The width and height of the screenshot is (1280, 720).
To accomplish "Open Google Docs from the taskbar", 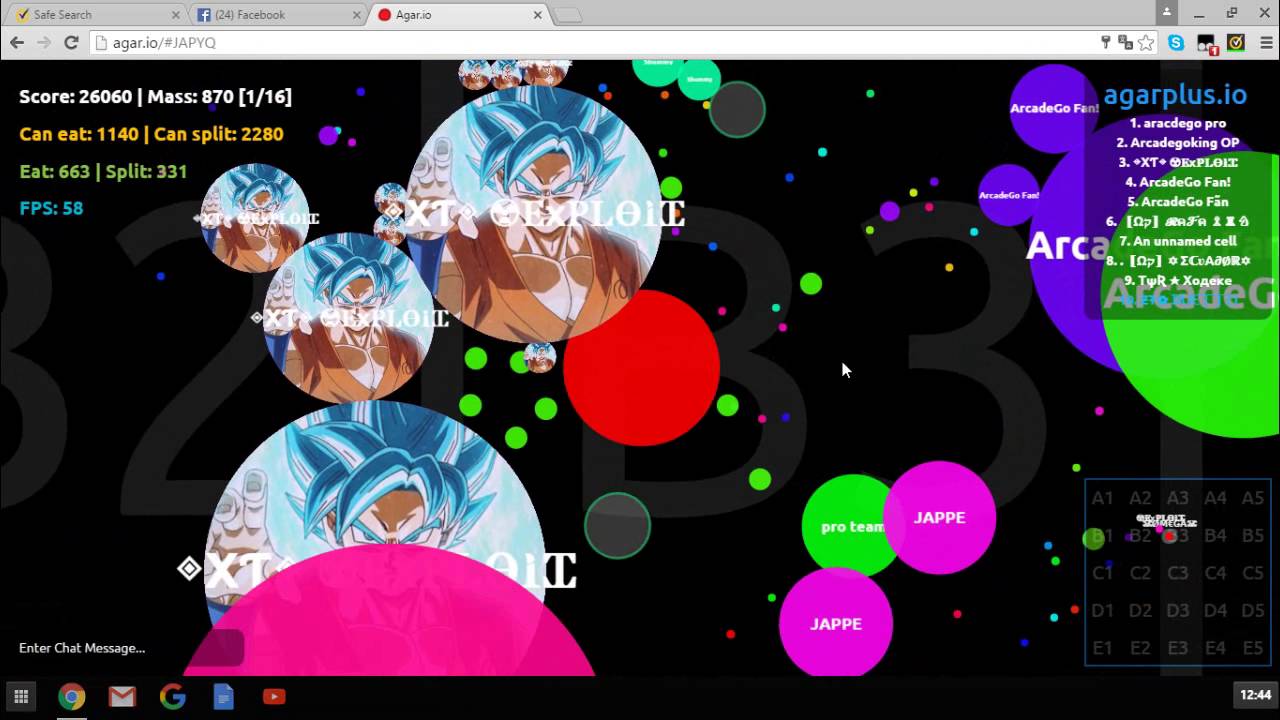I will pyautogui.click(x=224, y=696).
